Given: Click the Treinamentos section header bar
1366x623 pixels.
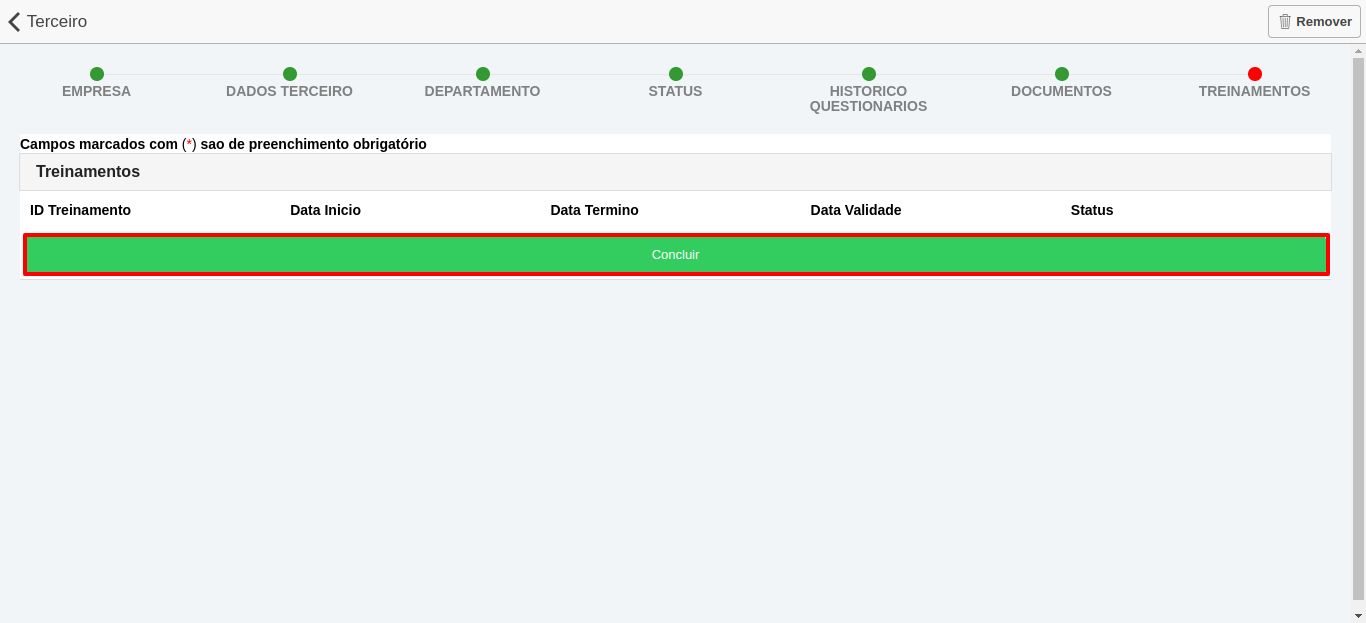Looking at the screenshot, I should 675,171.
